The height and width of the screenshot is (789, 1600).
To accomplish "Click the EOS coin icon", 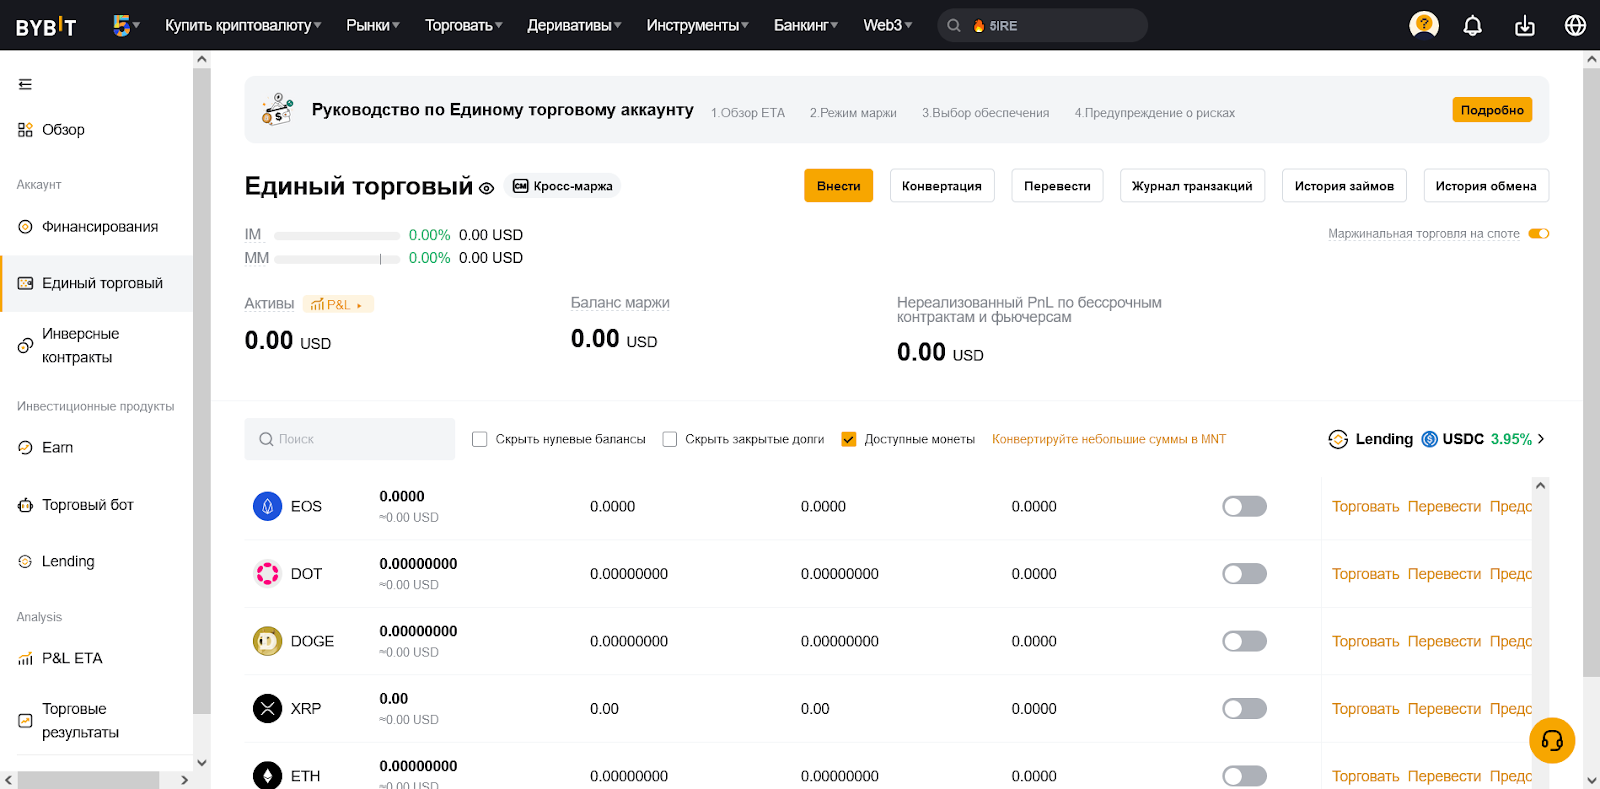I will click(267, 507).
